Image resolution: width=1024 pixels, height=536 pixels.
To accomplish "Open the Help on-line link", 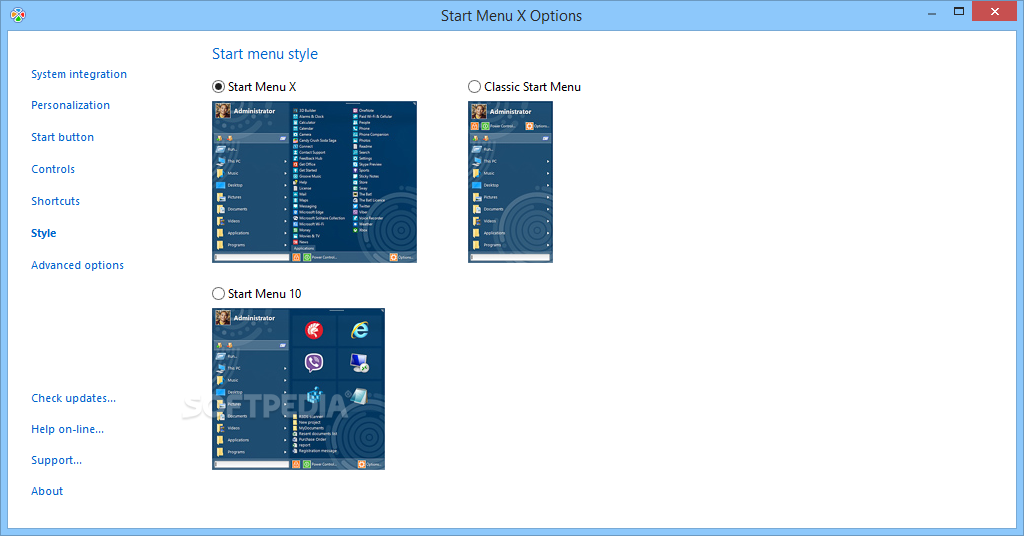I will click(68, 429).
